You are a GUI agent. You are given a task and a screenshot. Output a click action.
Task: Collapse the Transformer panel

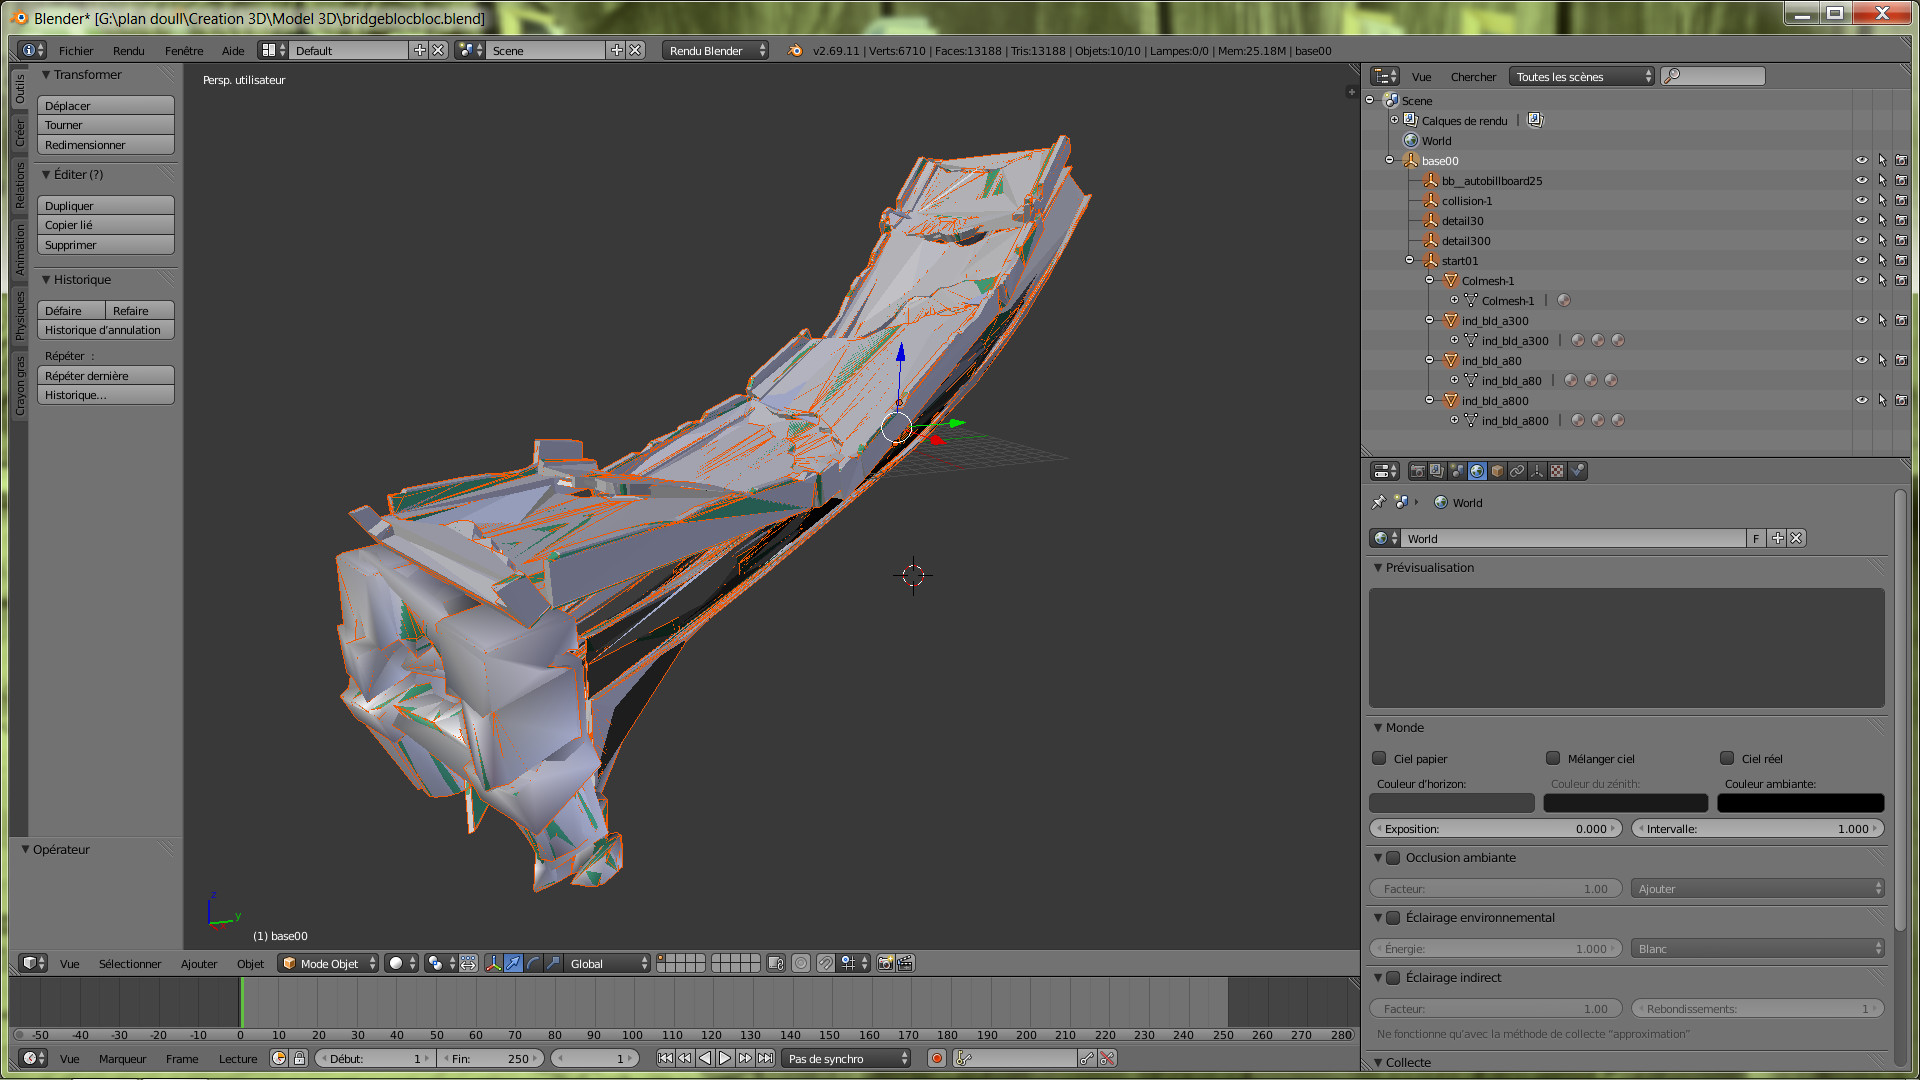tap(46, 75)
